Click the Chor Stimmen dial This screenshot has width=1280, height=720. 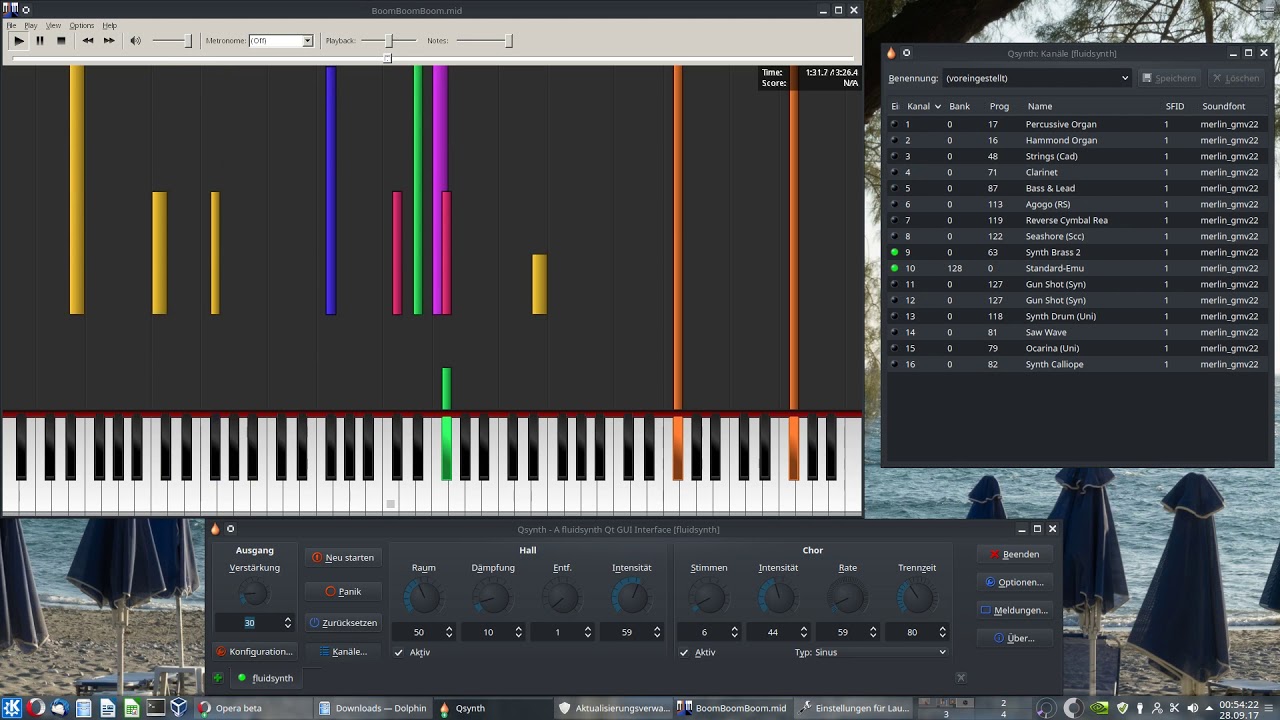pyautogui.click(x=708, y=598)
